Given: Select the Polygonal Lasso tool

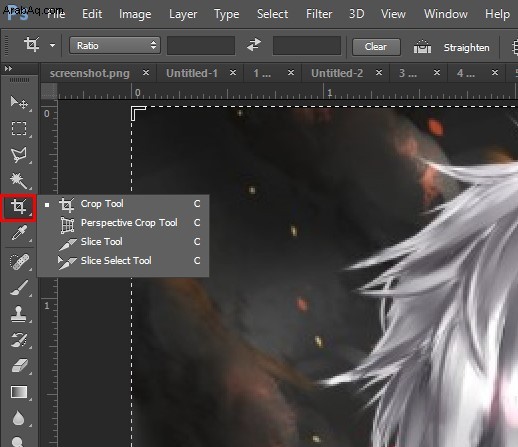Looking at the screenshot, I should click(19, 155).
